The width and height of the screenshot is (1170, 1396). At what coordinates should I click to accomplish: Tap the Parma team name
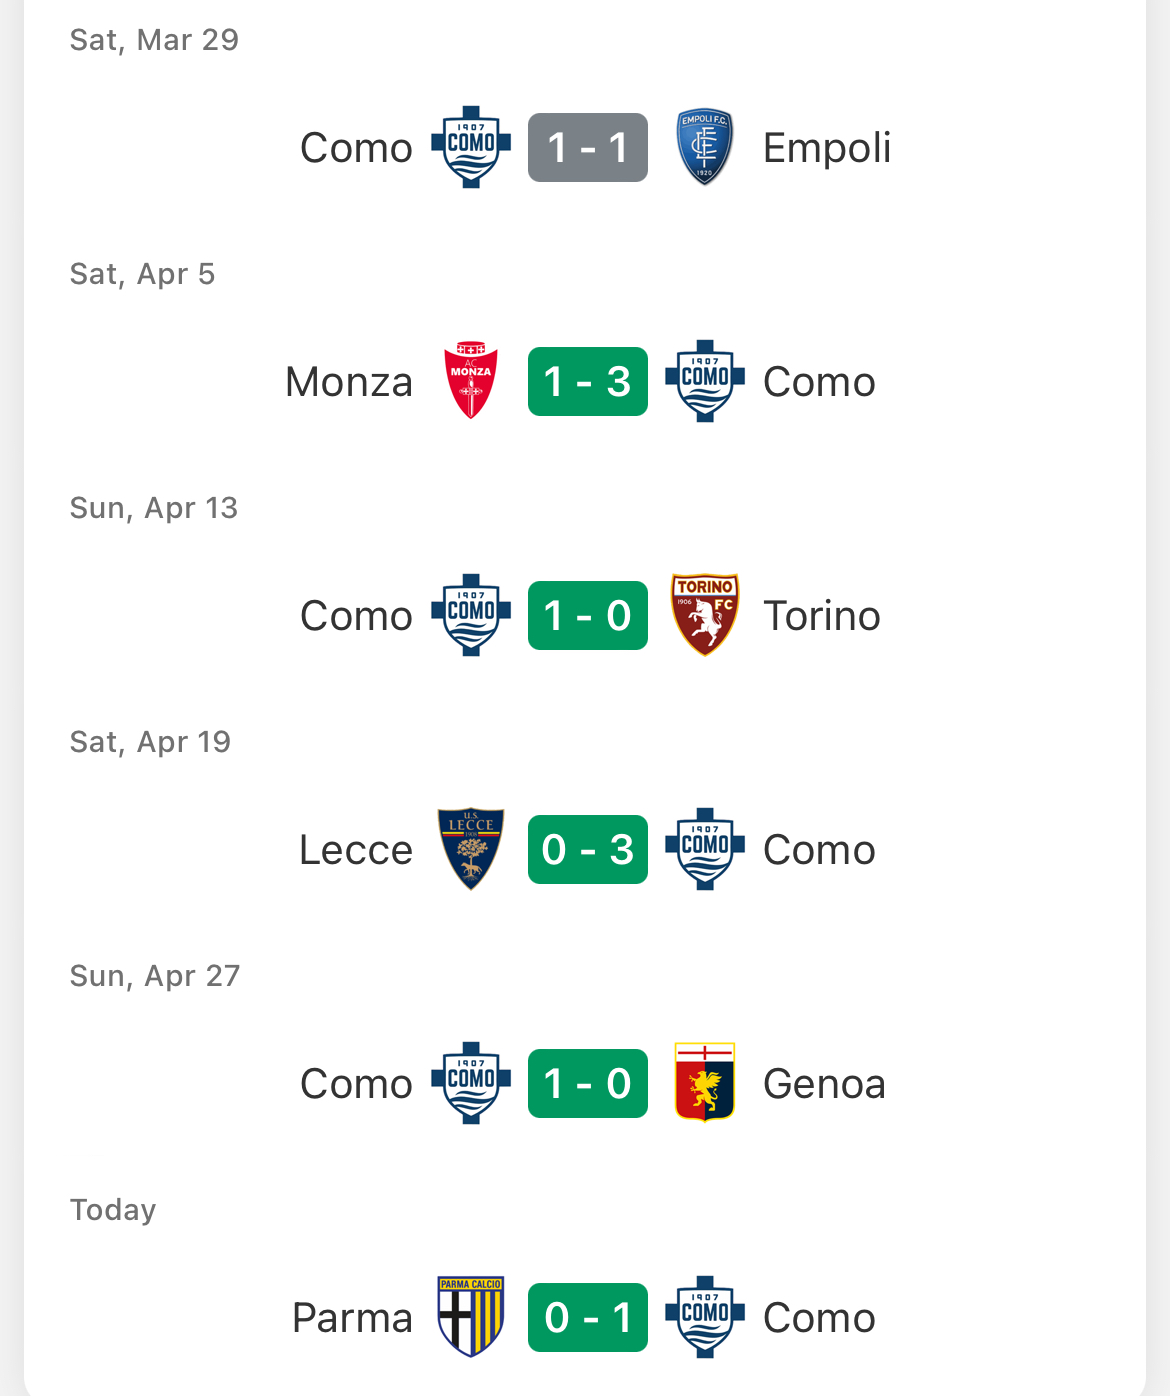click(x=352, y=1318)
